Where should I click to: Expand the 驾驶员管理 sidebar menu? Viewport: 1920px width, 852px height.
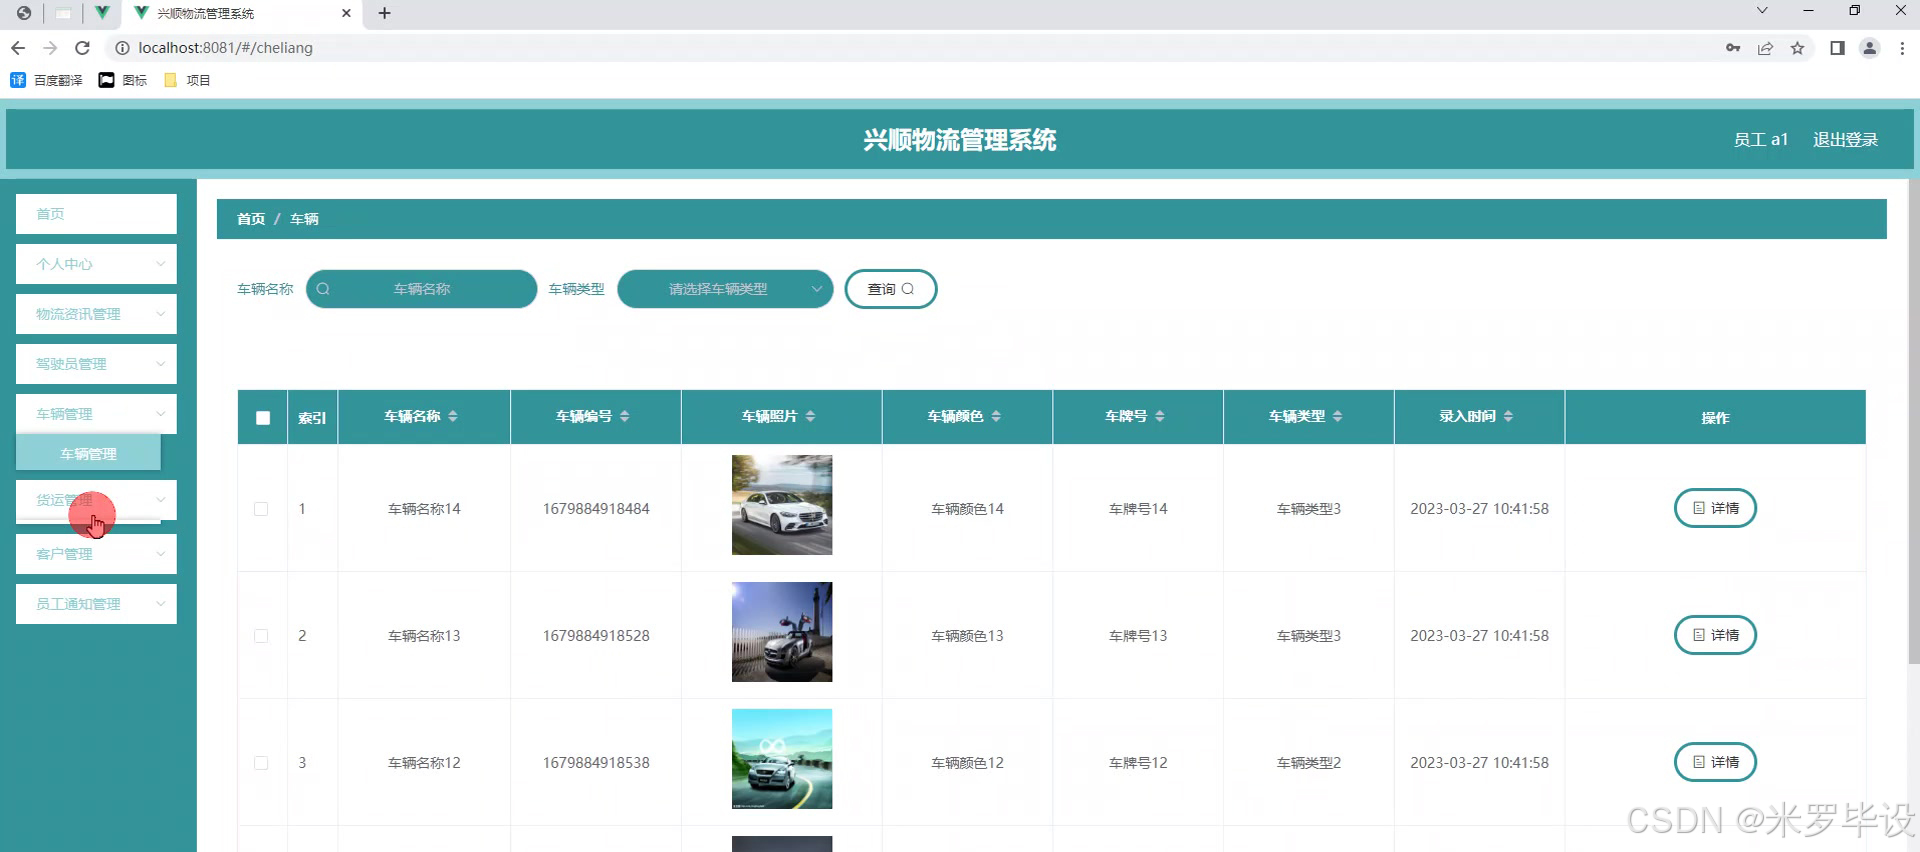coord(96,364)
